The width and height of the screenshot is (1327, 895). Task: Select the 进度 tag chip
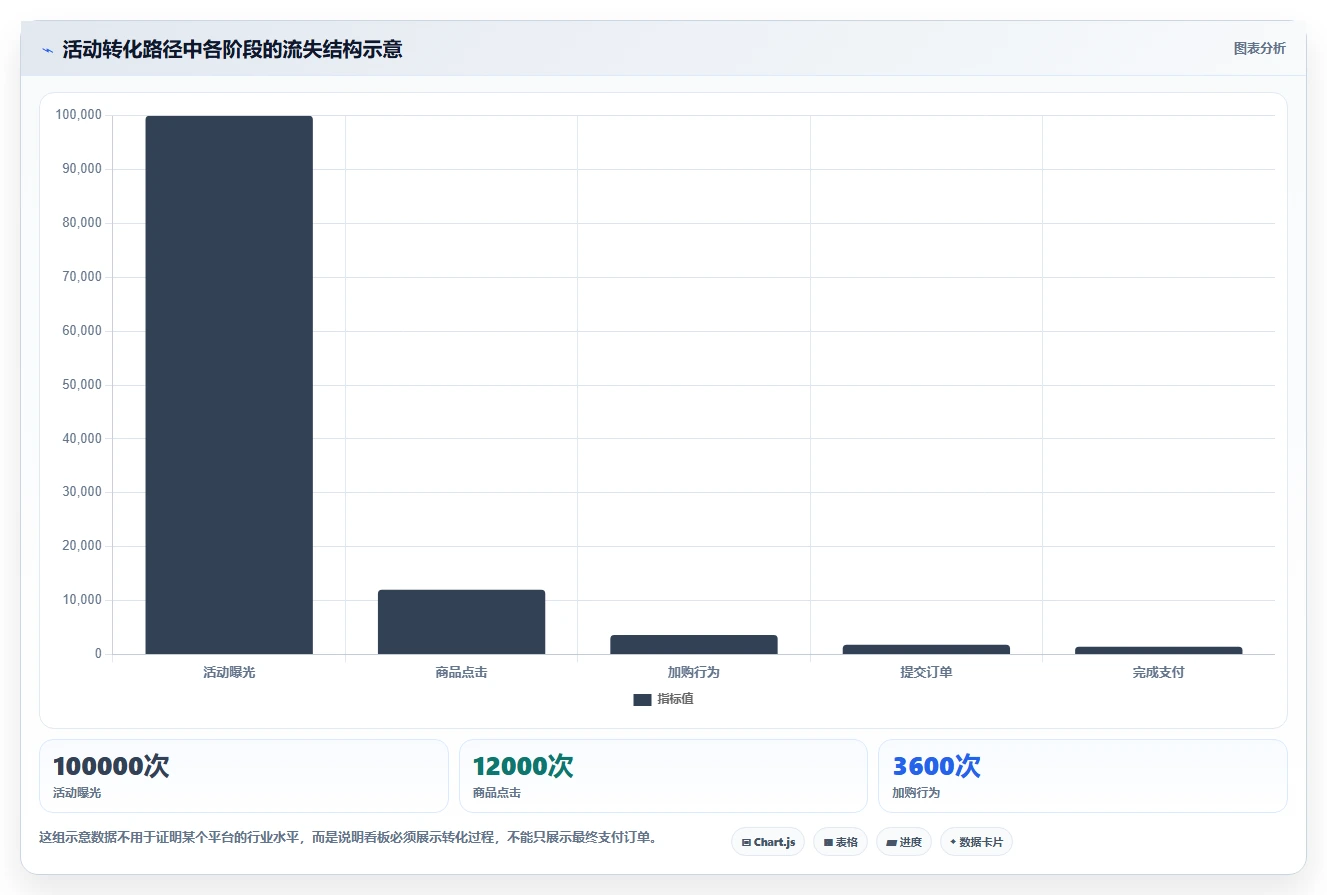(904, 842)
